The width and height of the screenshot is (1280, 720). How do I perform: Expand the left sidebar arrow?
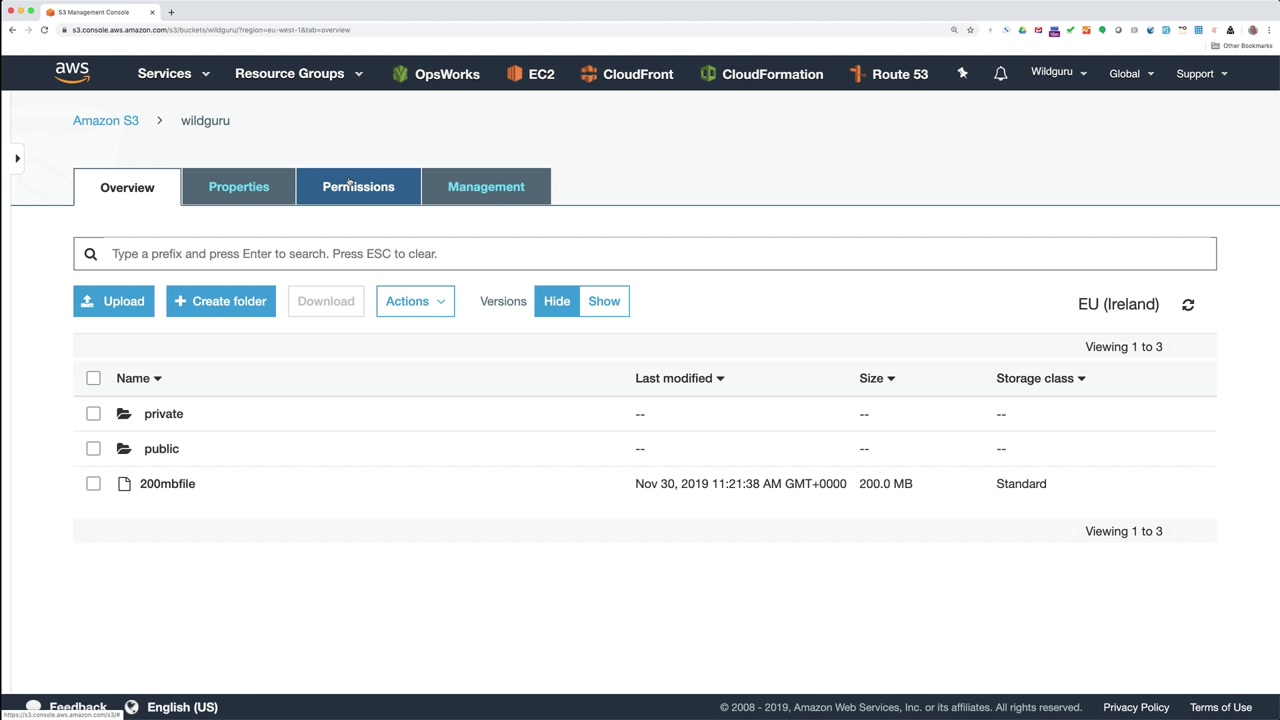click(17, 158)
